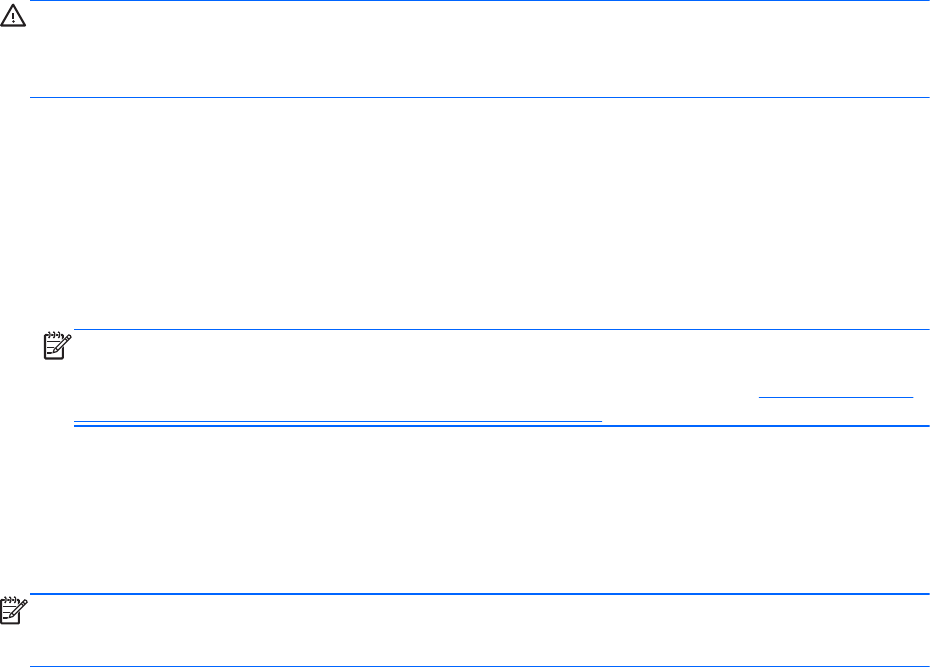Click the blue rule below the bottom note
This screenshot has height=667, width=930.
coord(465,666)
